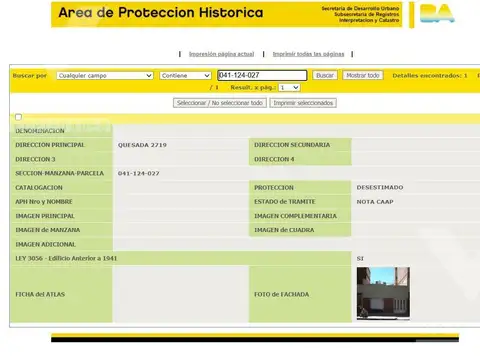
Task: Open the 'Imprimir todas las páginas' link
Action: click(308, 54)
